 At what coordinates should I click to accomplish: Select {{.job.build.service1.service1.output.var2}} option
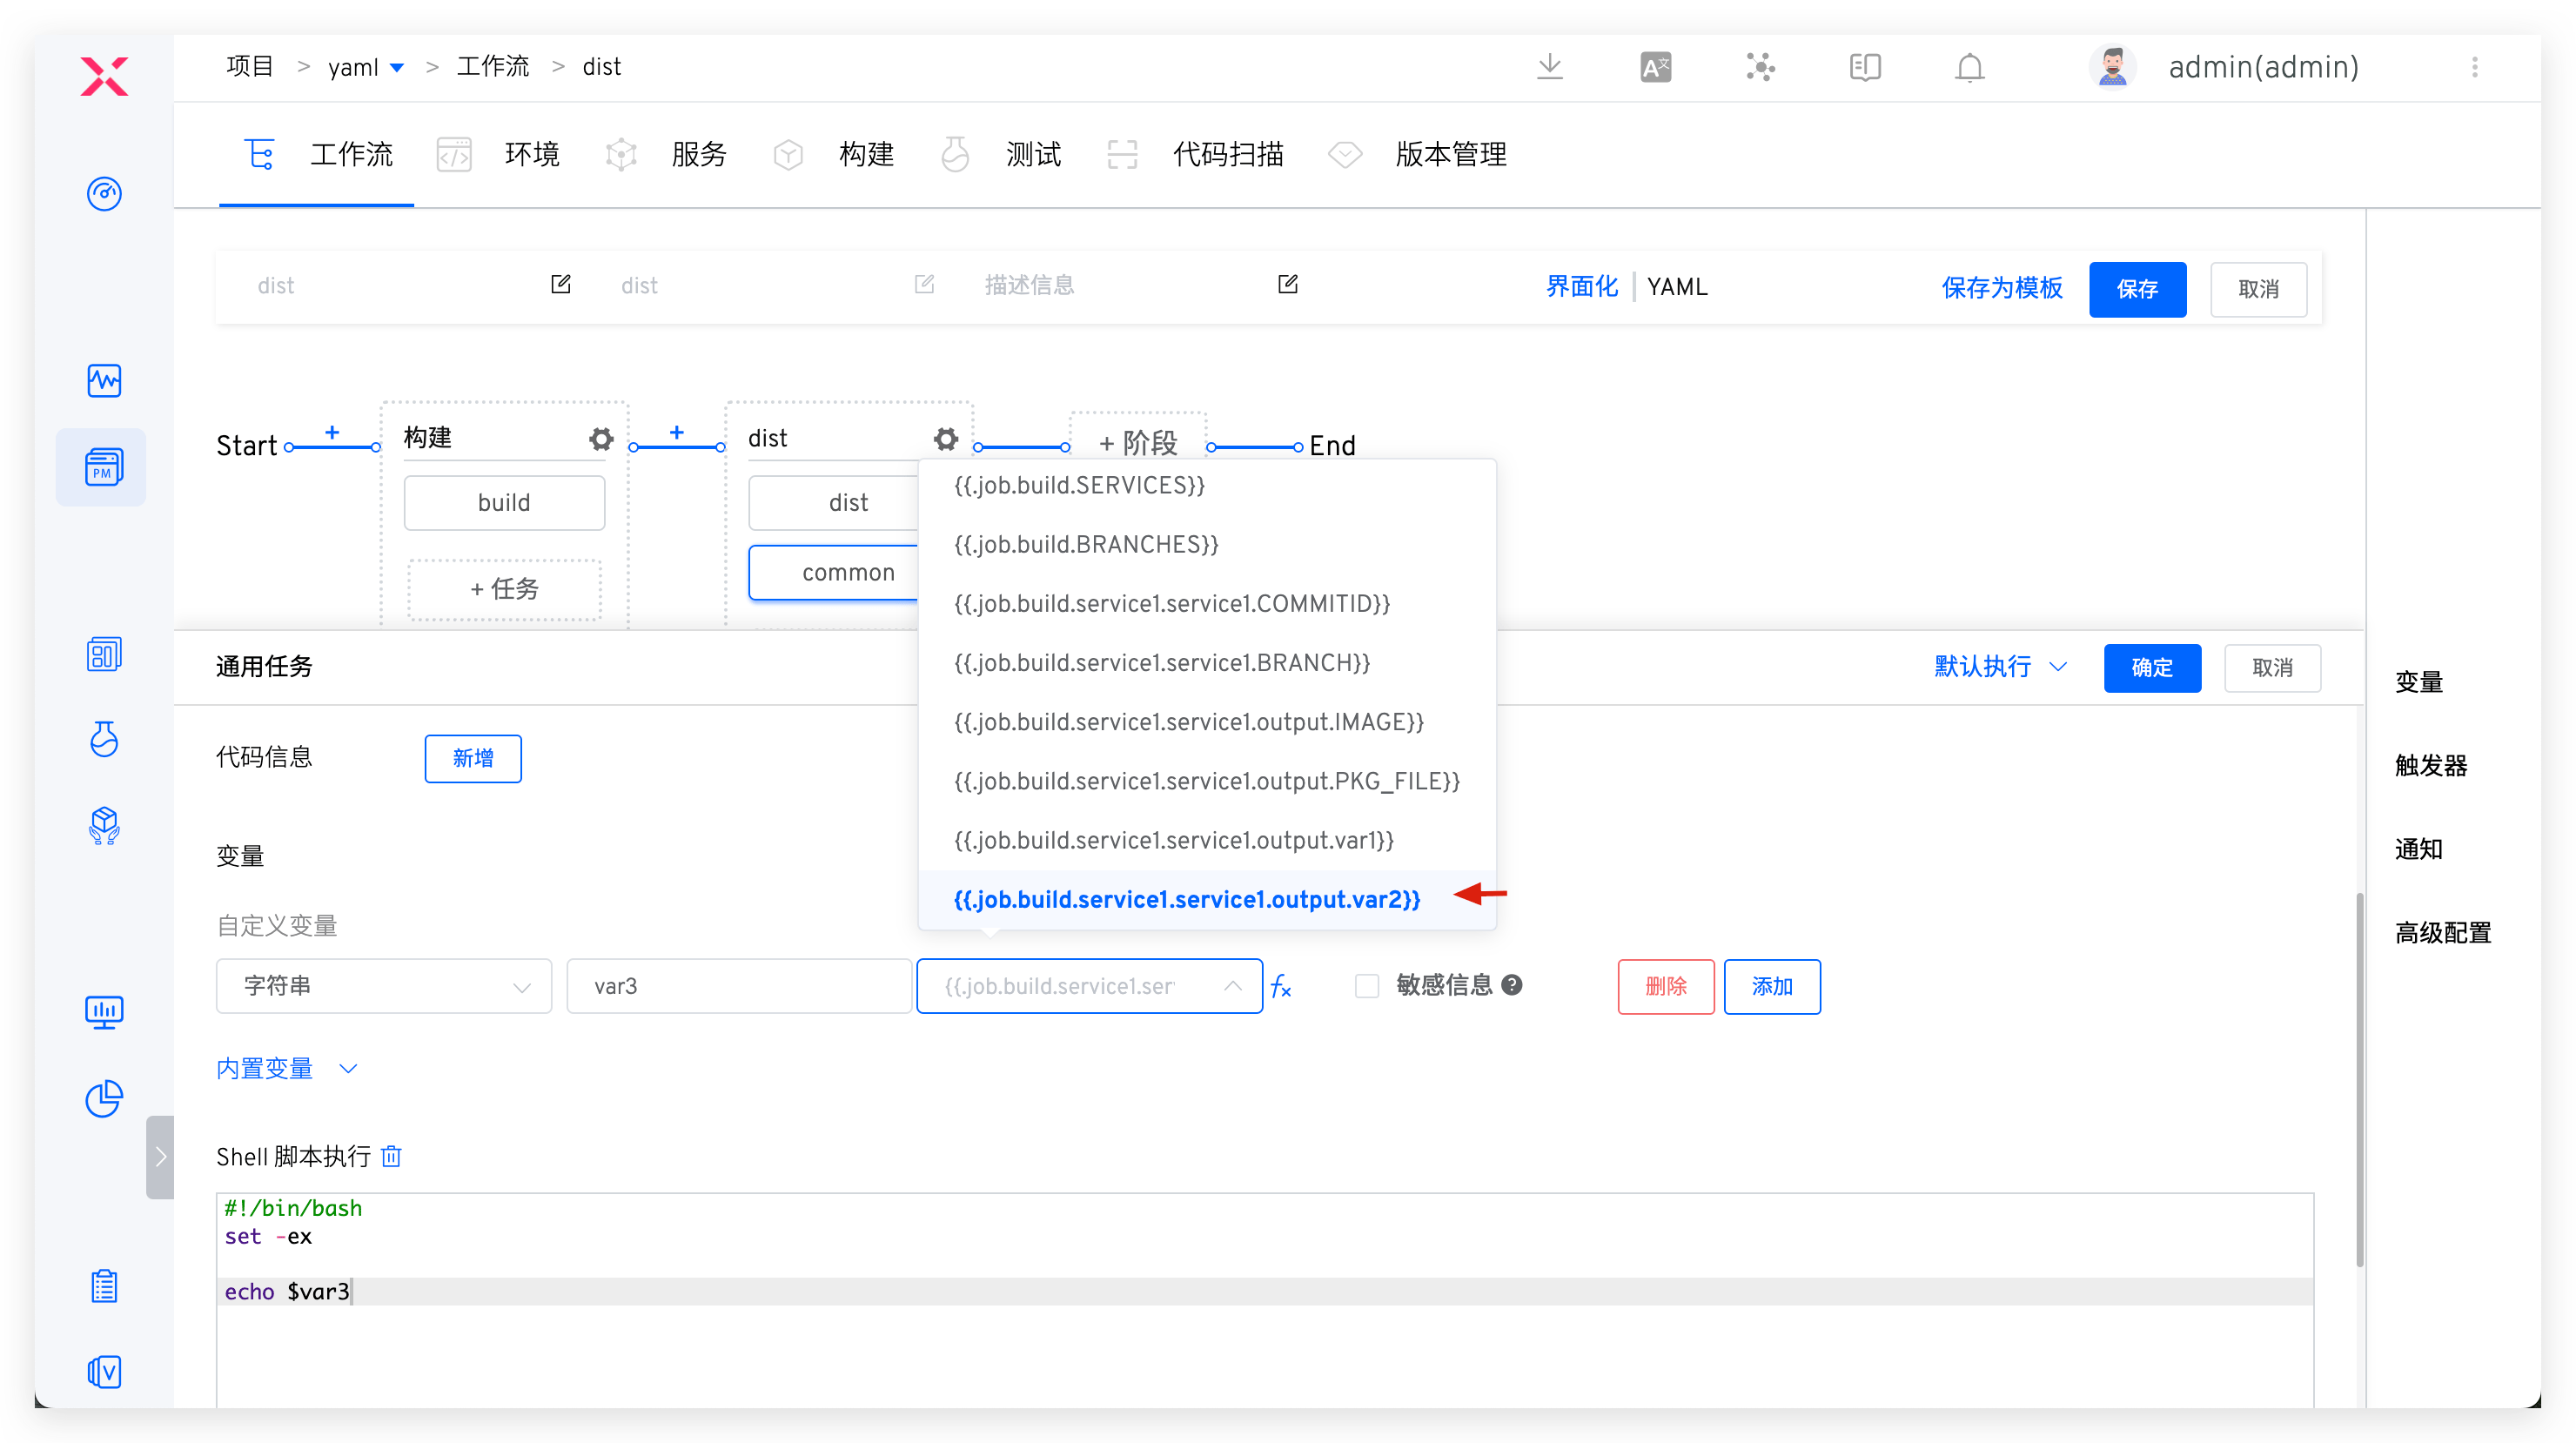1186,899
